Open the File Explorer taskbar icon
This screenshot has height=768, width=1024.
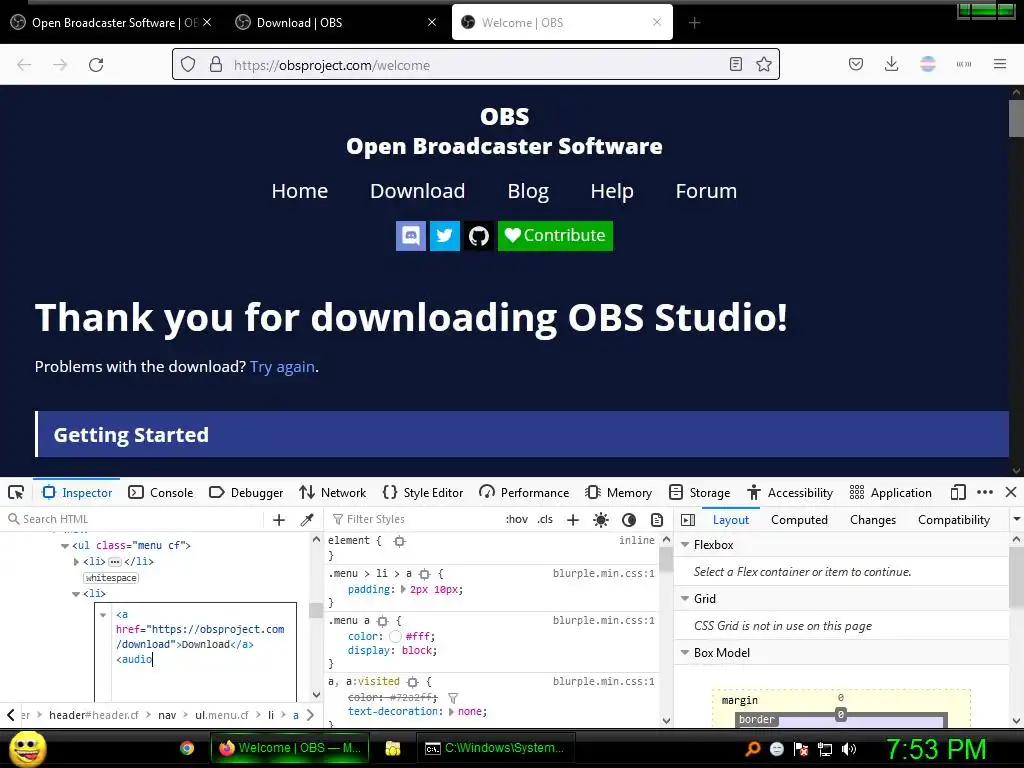point(392,748)
